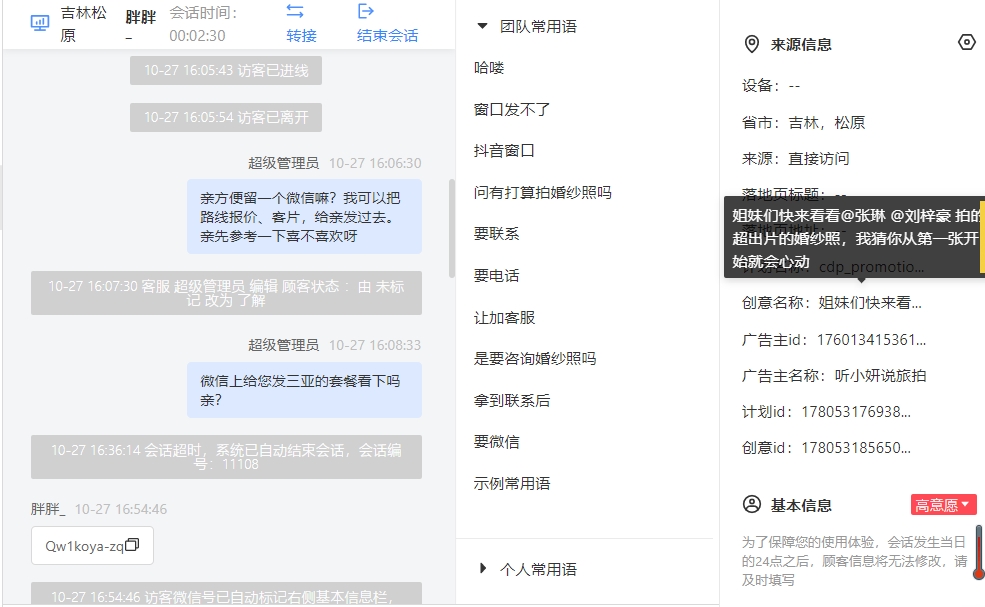Select the quick phrase 要联系
This screenshot has height=607, width=985.
(x=496, y=234)
